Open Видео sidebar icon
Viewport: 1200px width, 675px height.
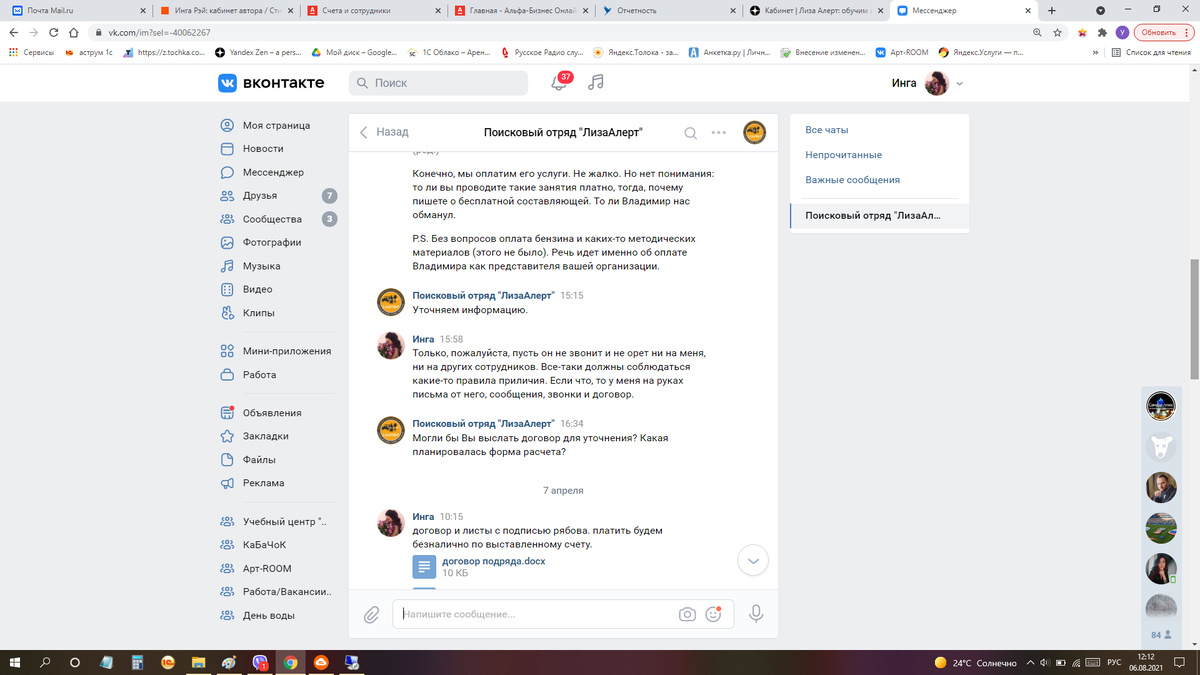[x=227, y=289]
